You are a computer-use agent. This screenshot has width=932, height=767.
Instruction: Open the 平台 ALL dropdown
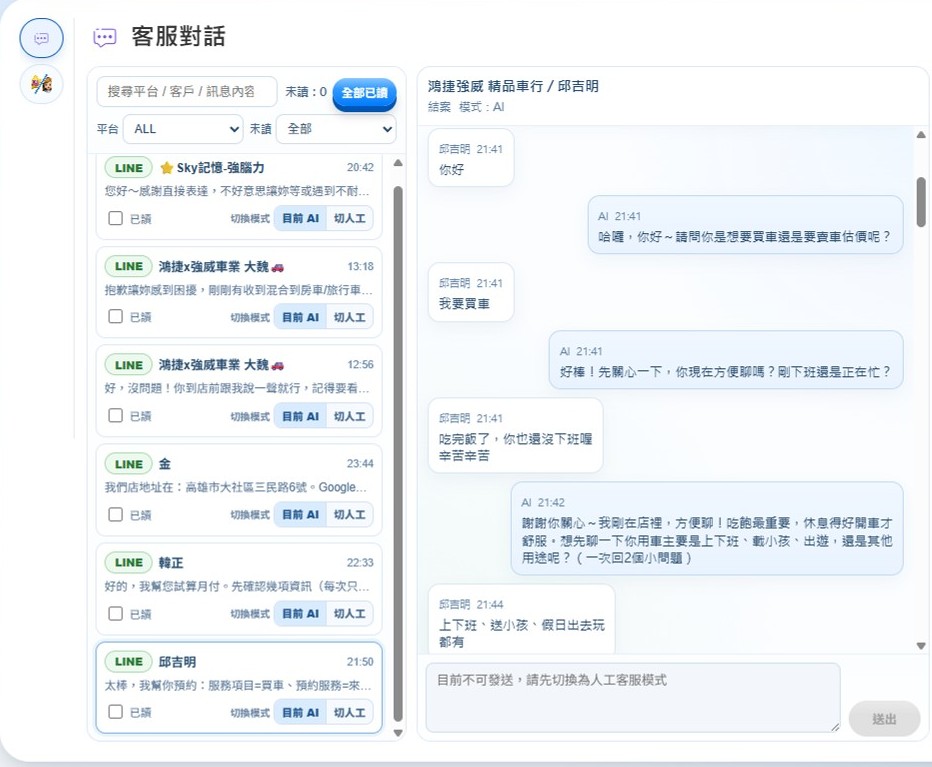click(183, 129)
